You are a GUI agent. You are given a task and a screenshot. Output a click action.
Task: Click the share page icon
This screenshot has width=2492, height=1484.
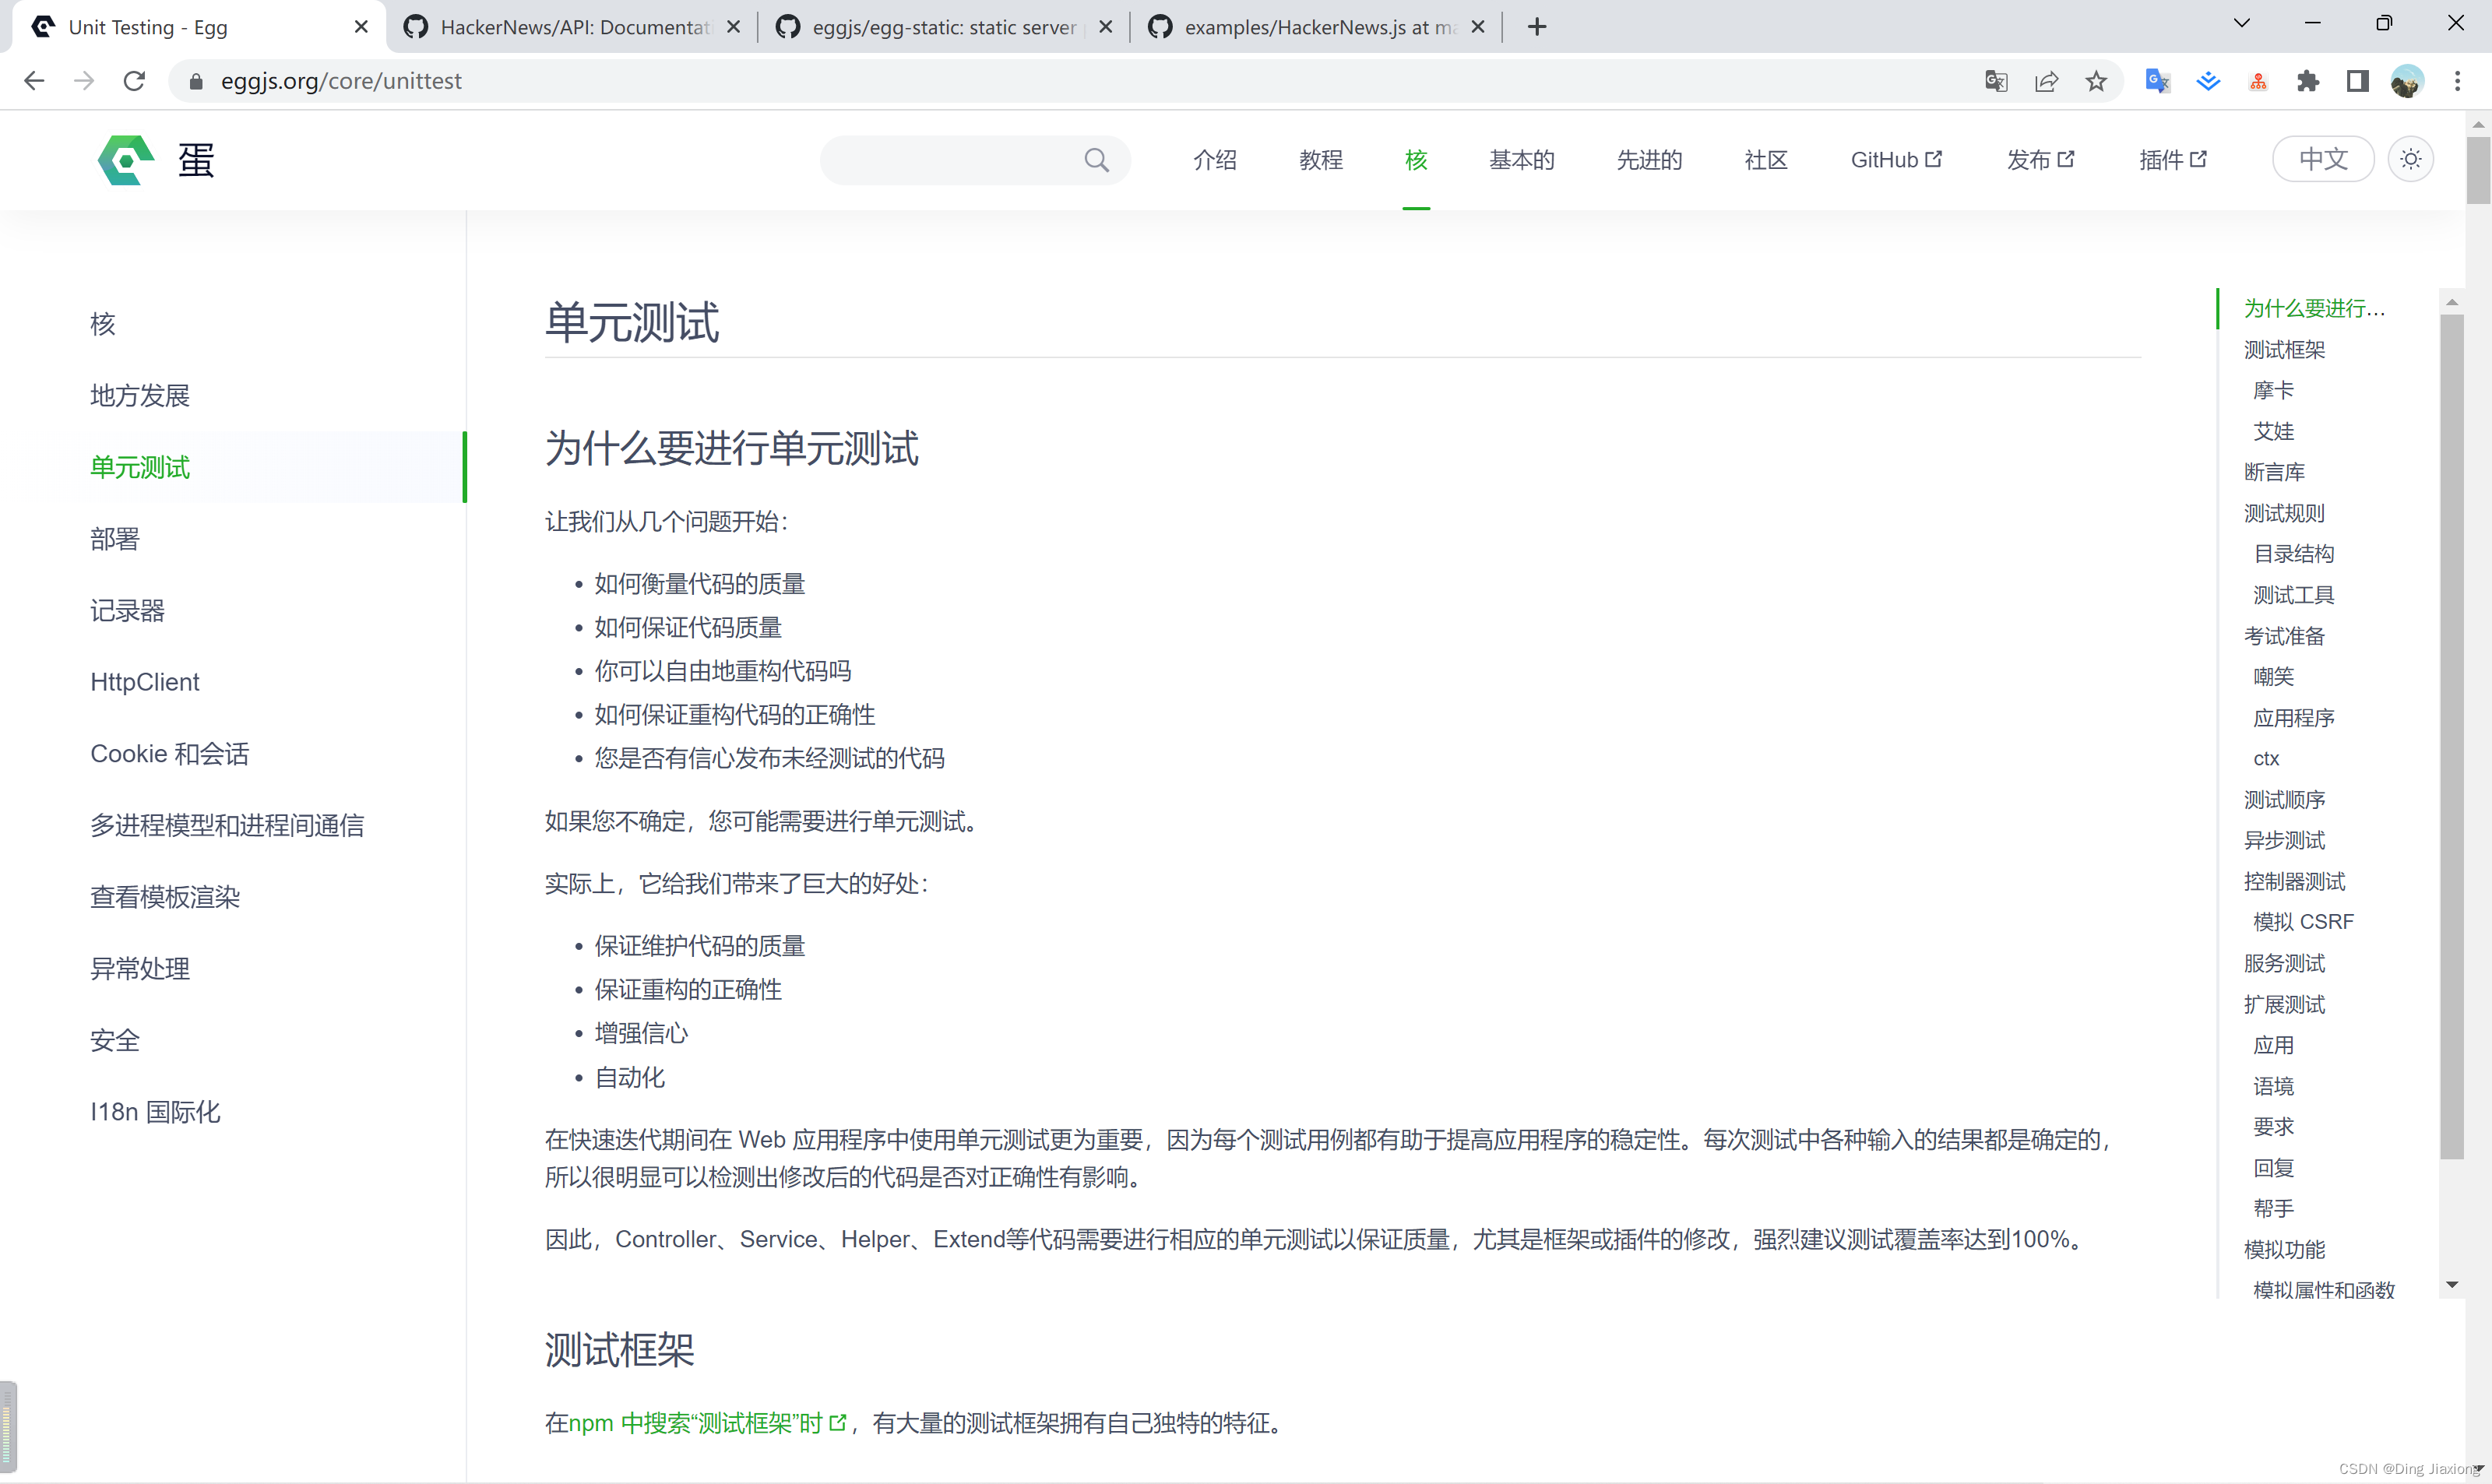click(2046, 81)
